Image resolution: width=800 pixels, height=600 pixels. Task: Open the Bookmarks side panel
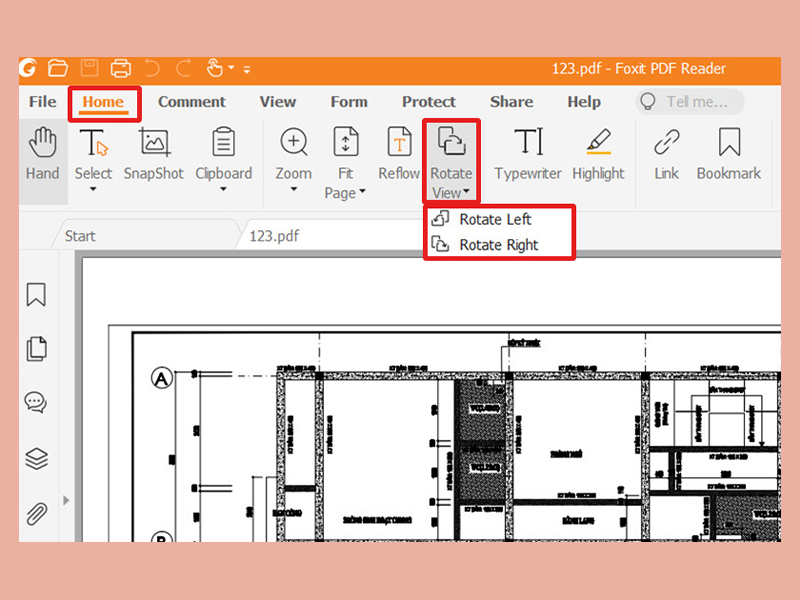click(37, 295)
